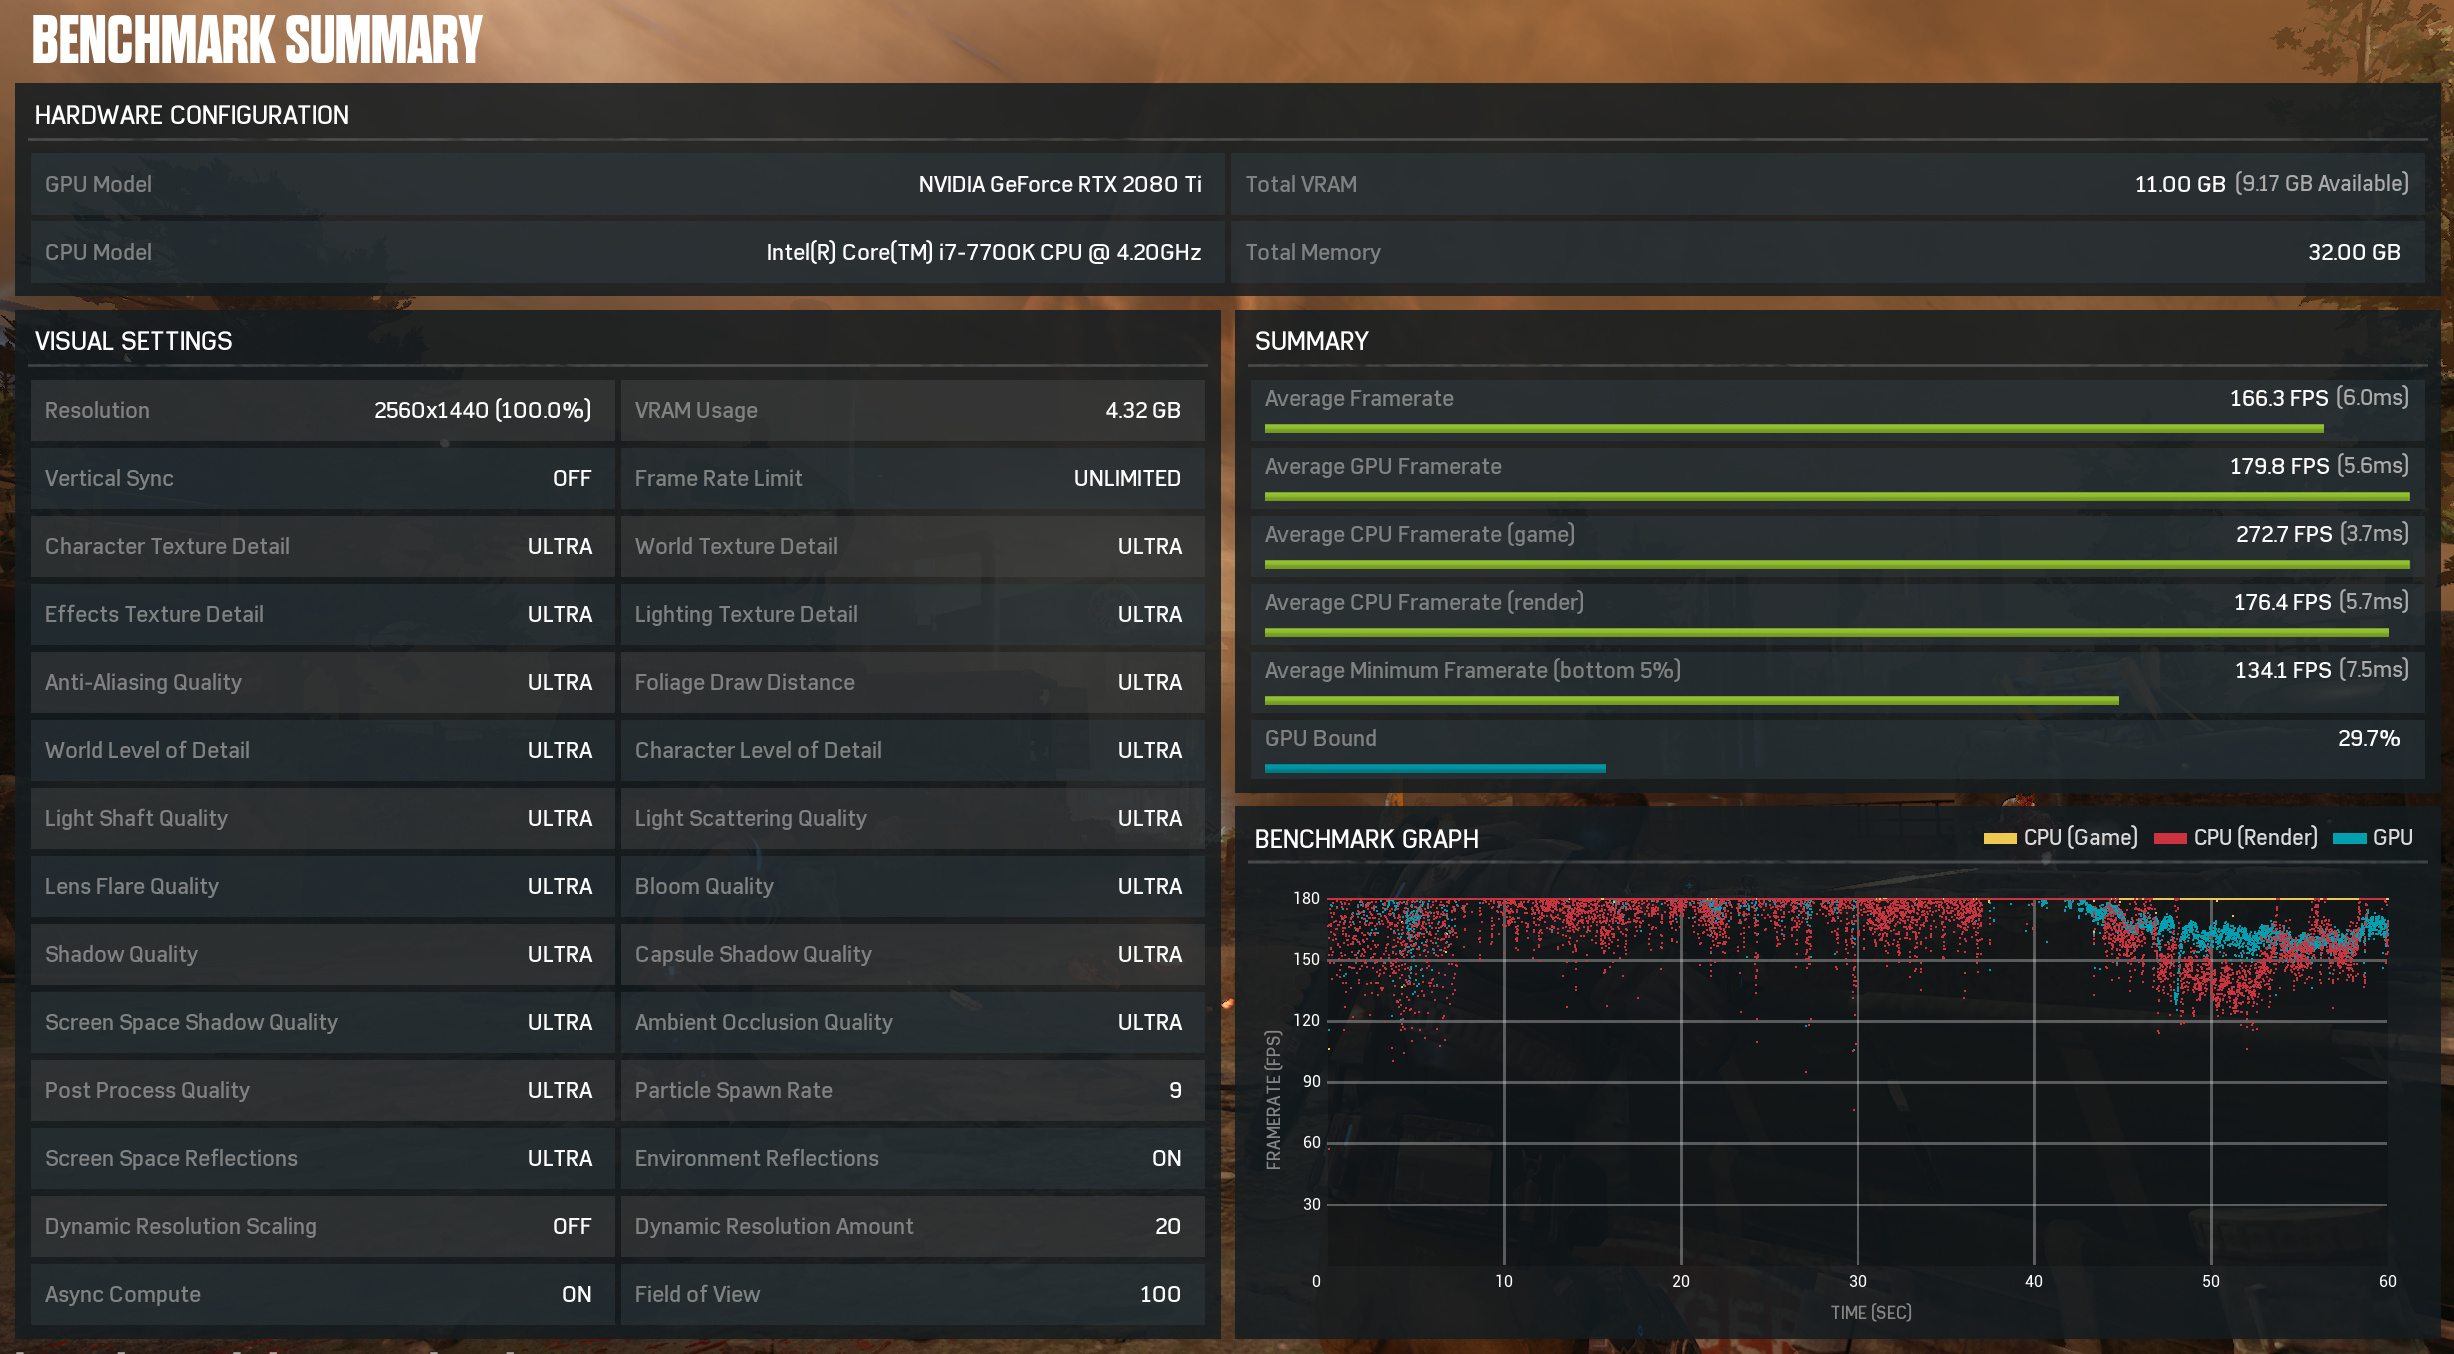Click the Visual Settings section header

click(x=133, y=341)
